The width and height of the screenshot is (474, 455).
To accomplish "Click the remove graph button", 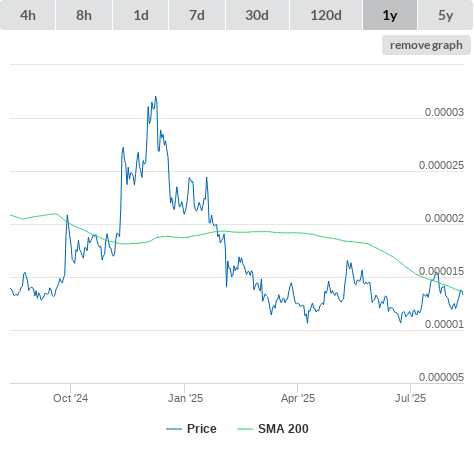I will 426,45.
